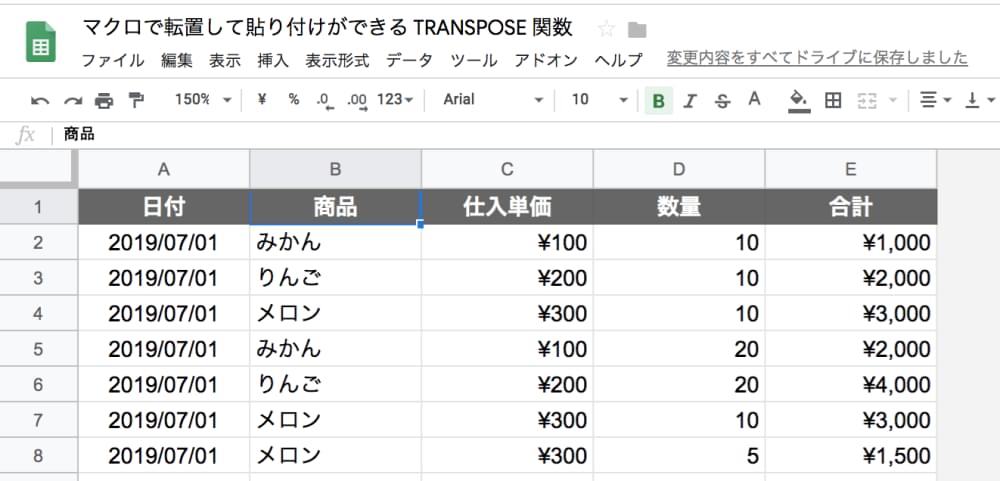Open the Arial font dropdown

pos(494,100)
